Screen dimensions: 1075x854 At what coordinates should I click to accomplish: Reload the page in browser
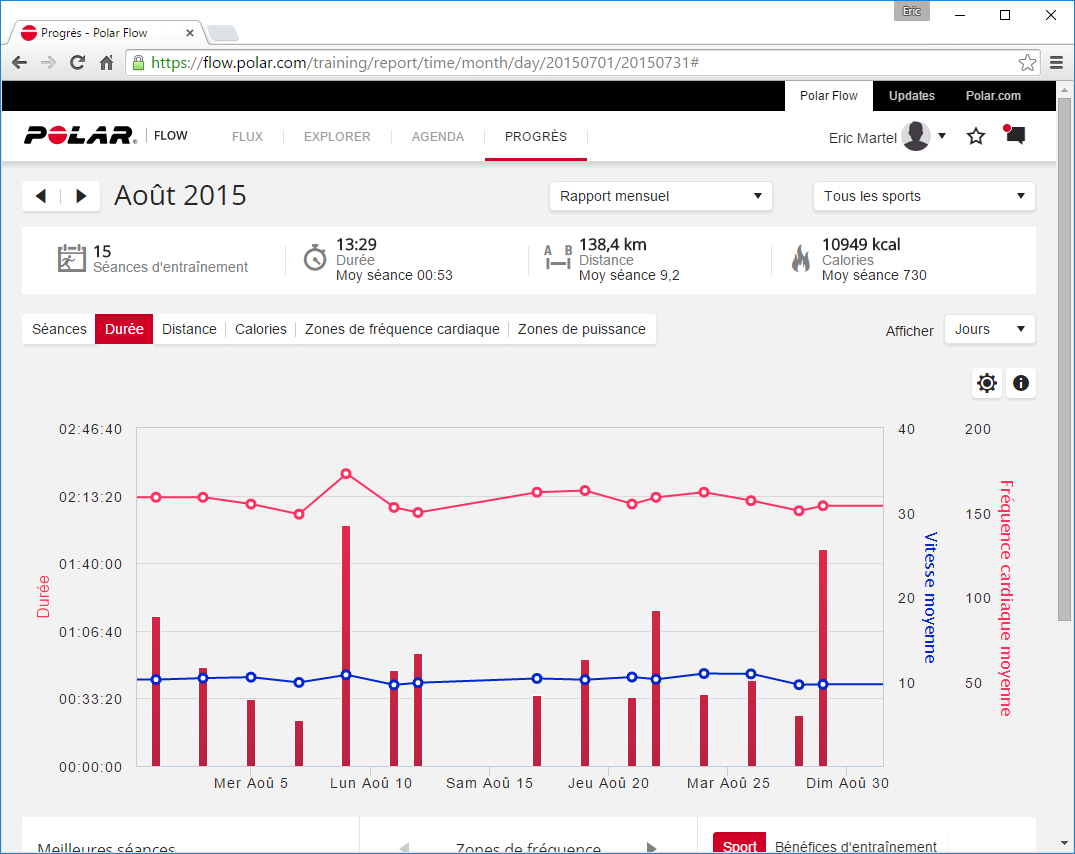click(x=77, y=63)
